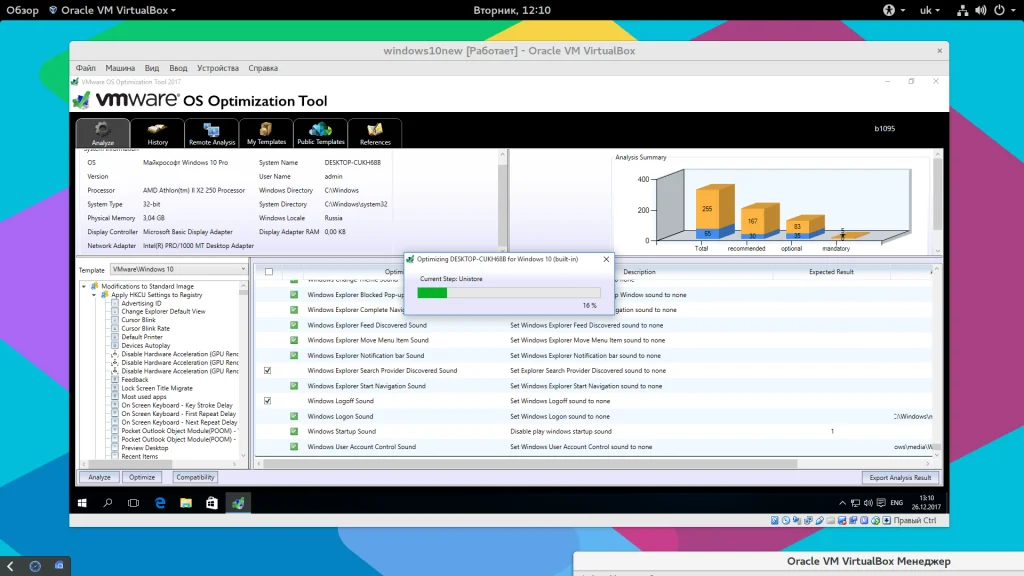
Task: Collapse the Modifications to Standard Image node
Action: 86,287
